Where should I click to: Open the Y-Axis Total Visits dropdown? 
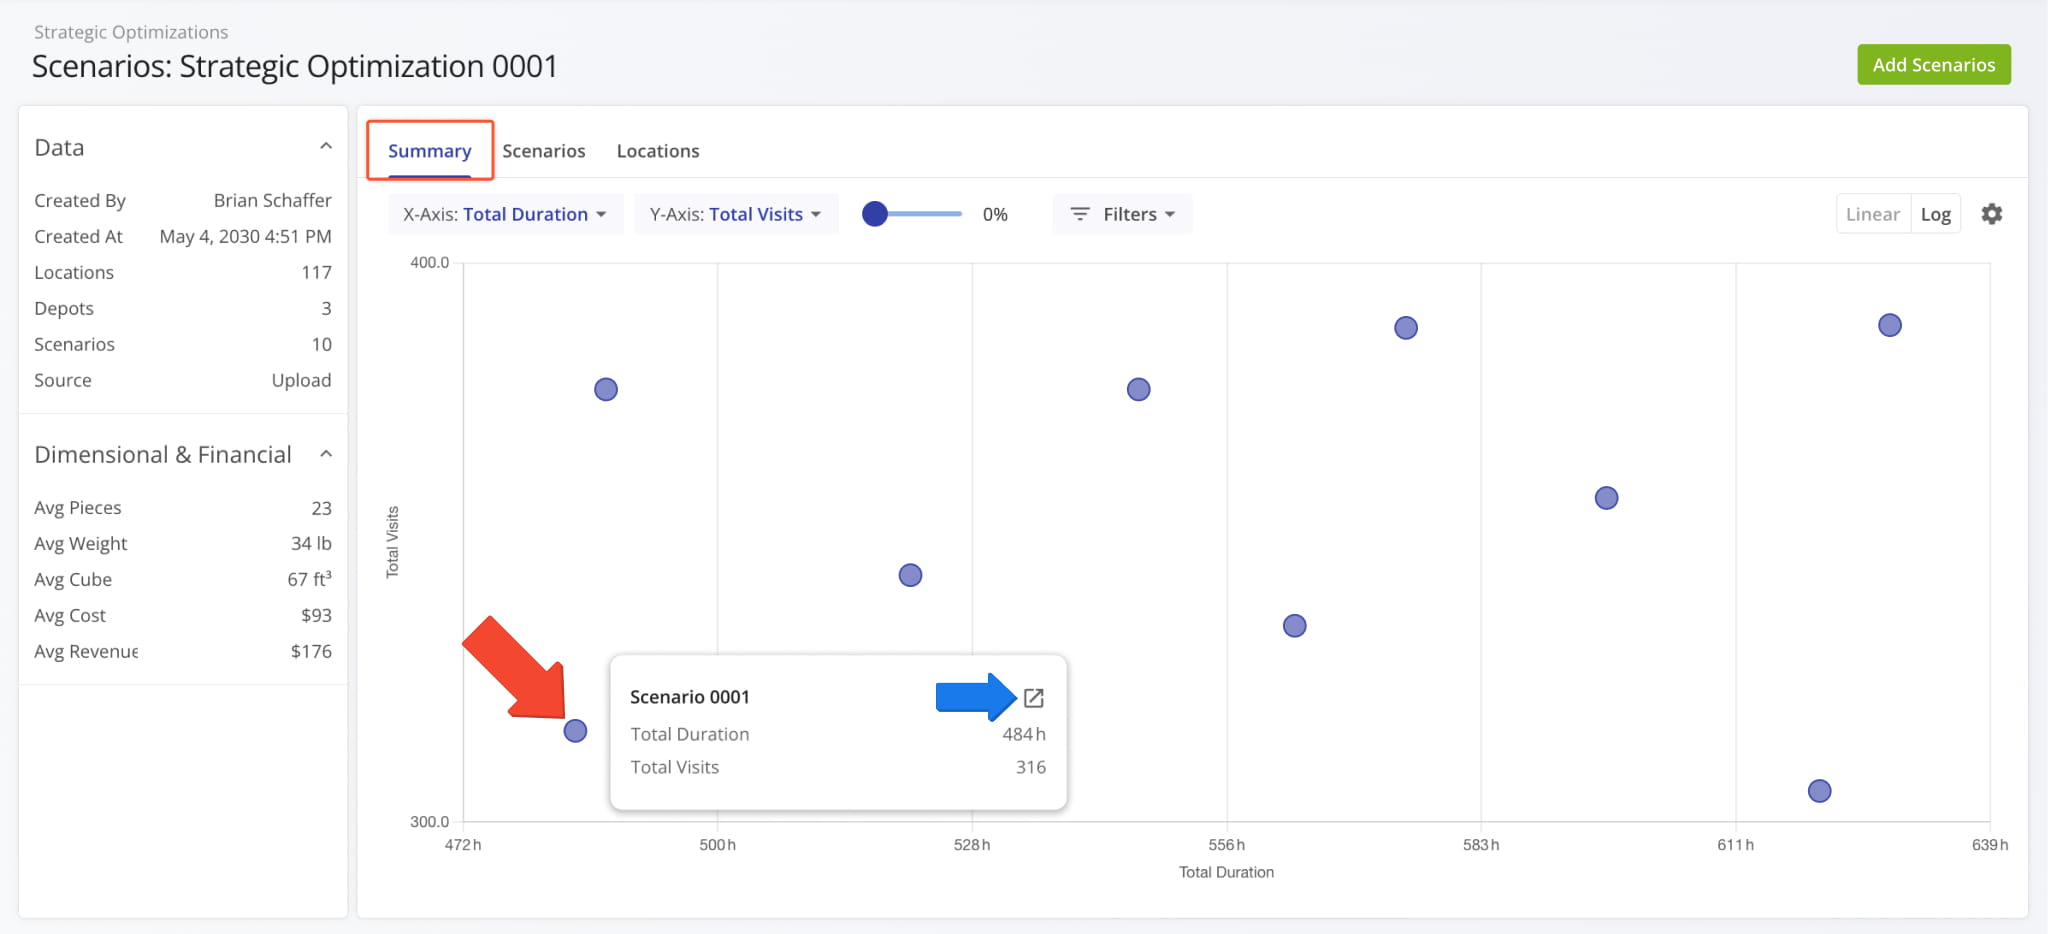(x=735, y=214)
